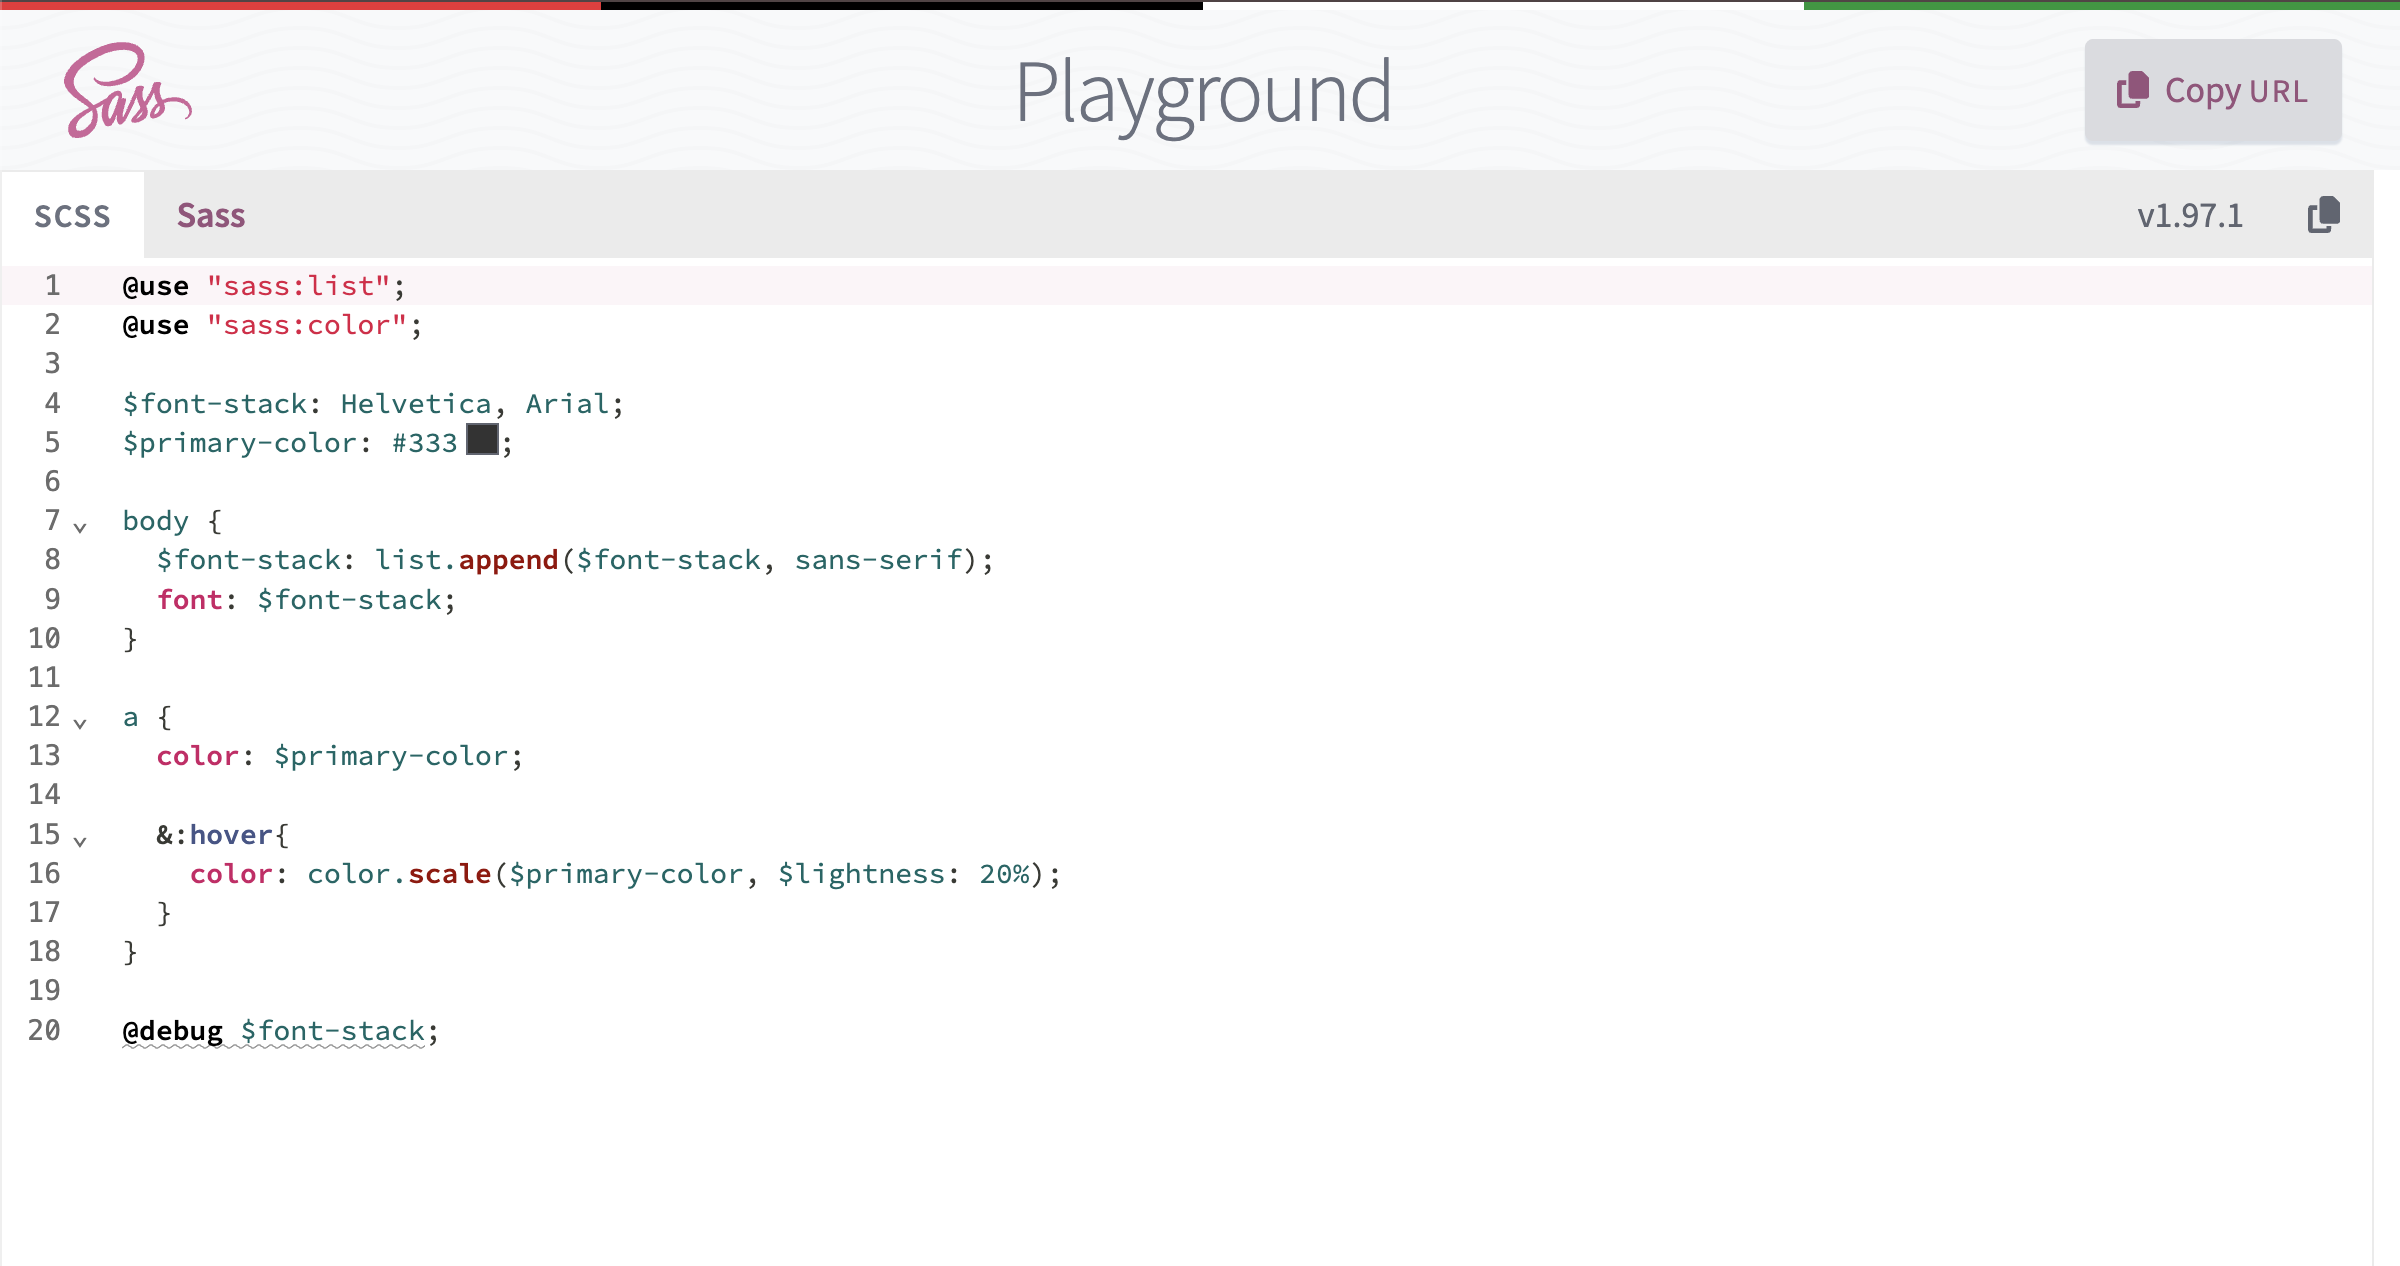Switch to the SCSS tab
Viewport: 2400px width, 1266px height.
(x=72, y=216)
